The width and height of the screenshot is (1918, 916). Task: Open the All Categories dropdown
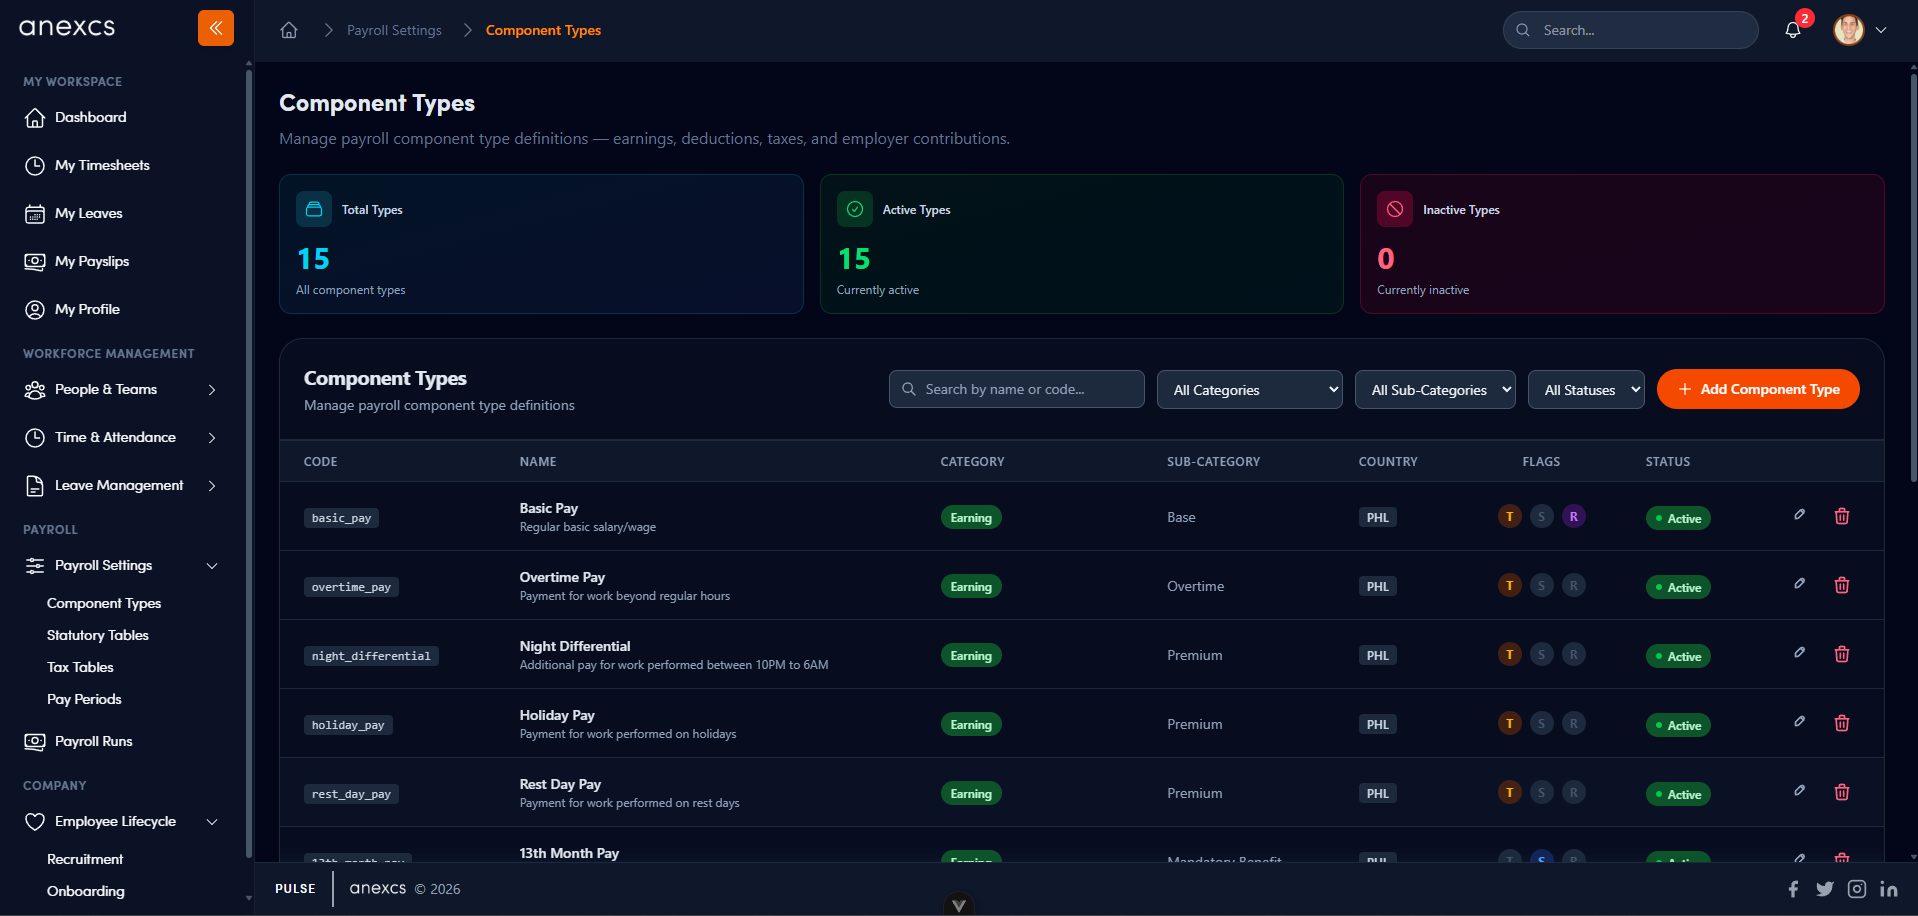(x=1250, y=389)
